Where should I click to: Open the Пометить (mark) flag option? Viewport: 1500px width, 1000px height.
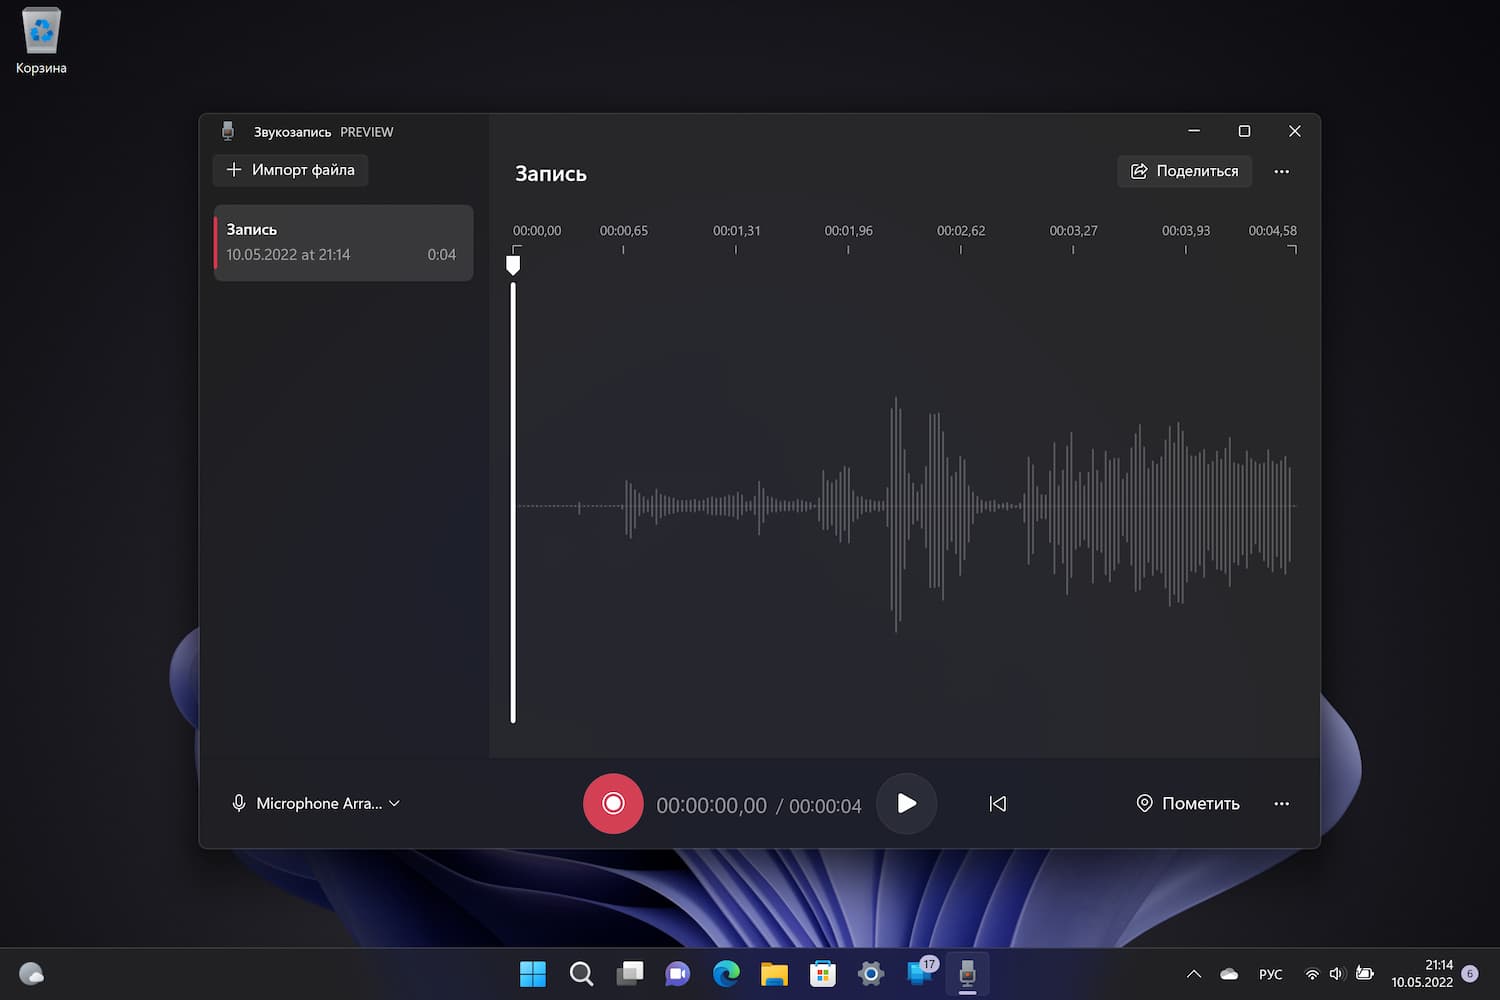click(x=1188, y=803)
